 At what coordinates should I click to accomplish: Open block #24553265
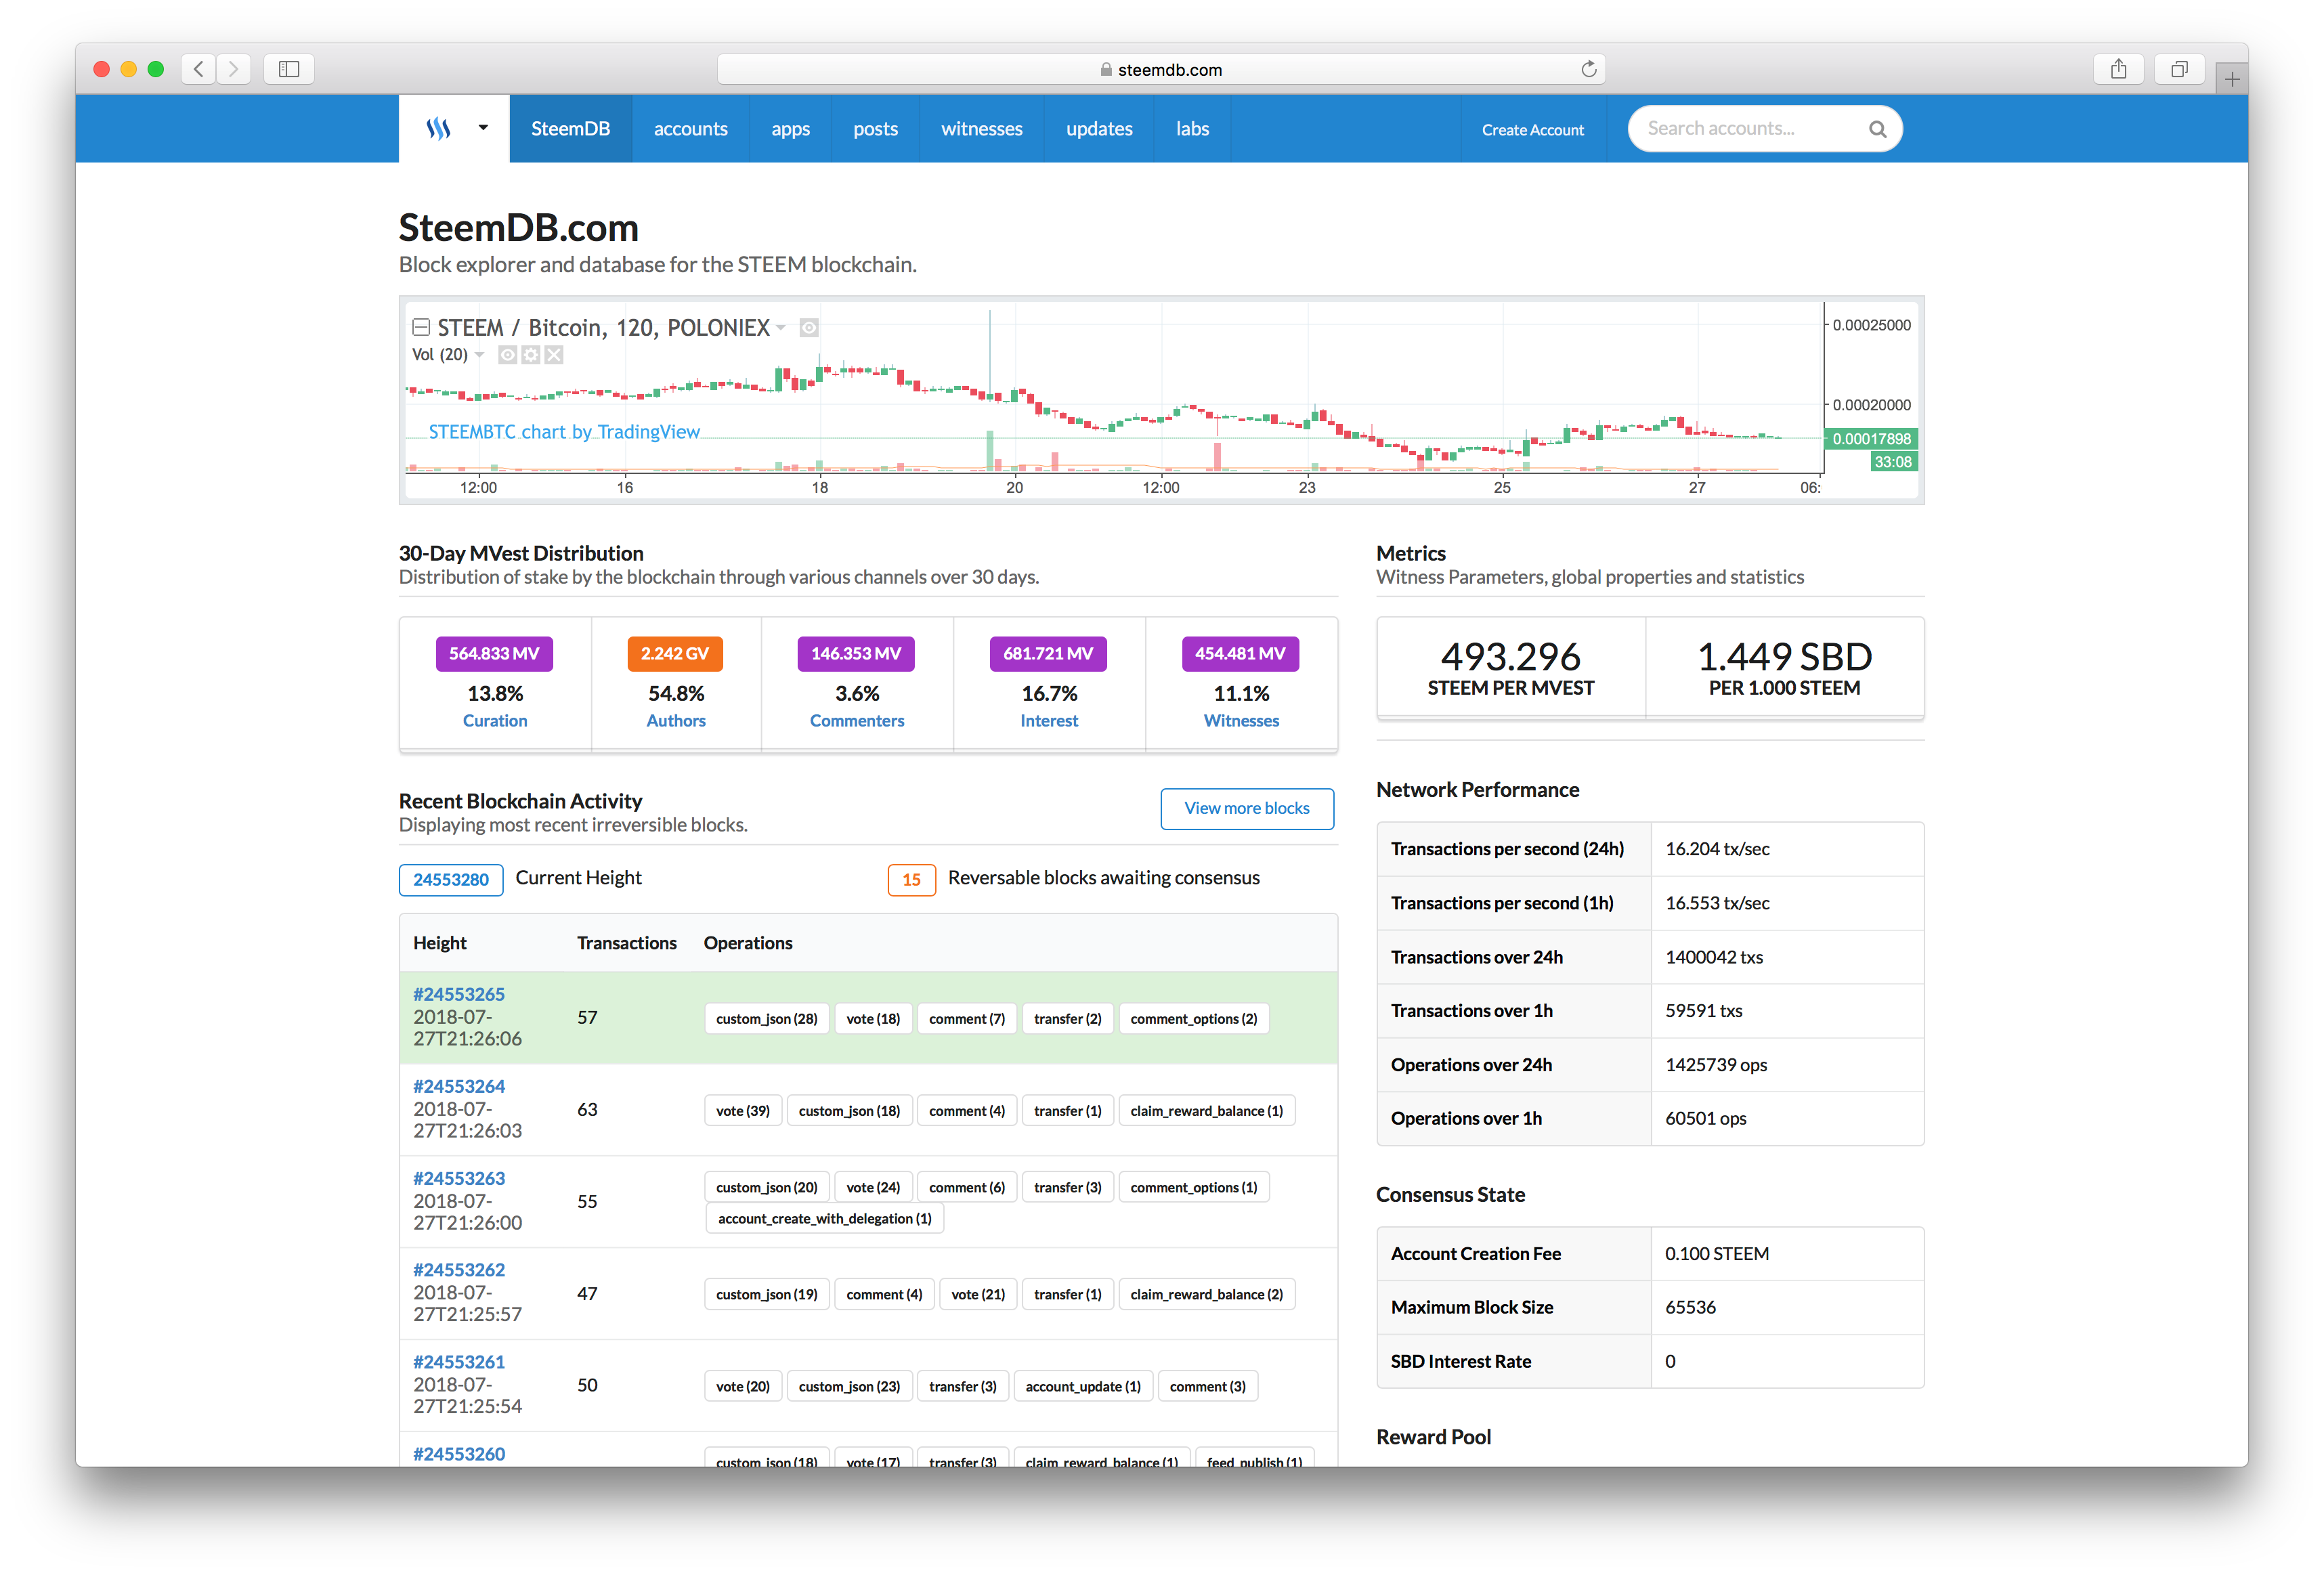click(459, 994)
